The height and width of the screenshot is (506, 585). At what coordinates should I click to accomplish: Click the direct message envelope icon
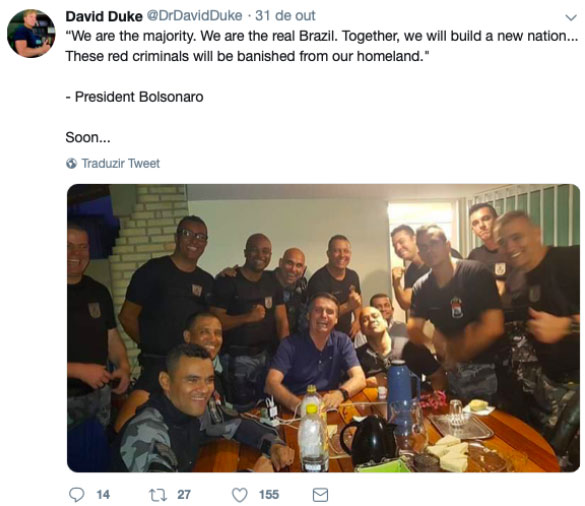coord(320,495)
